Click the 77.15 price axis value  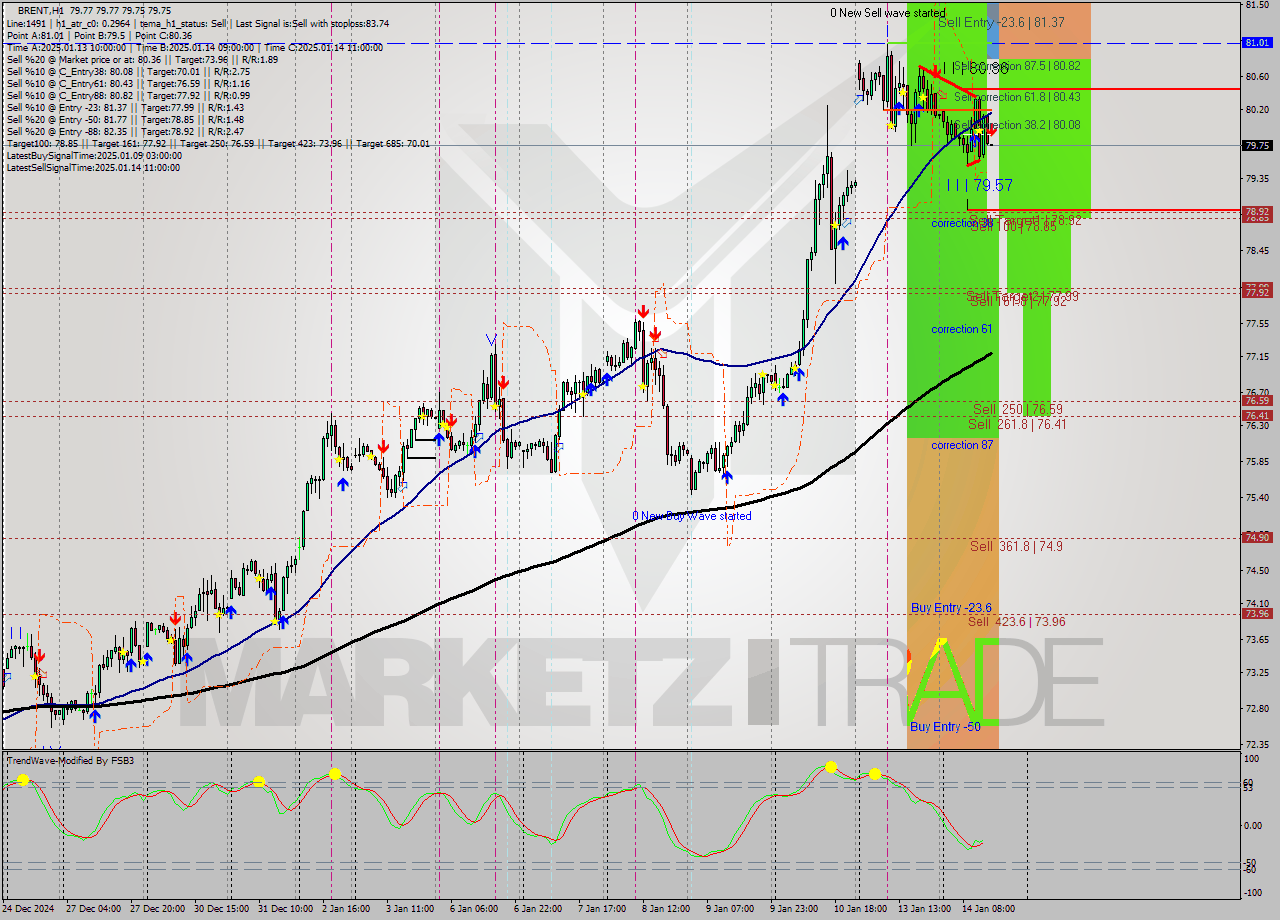tap(1257, 357)
